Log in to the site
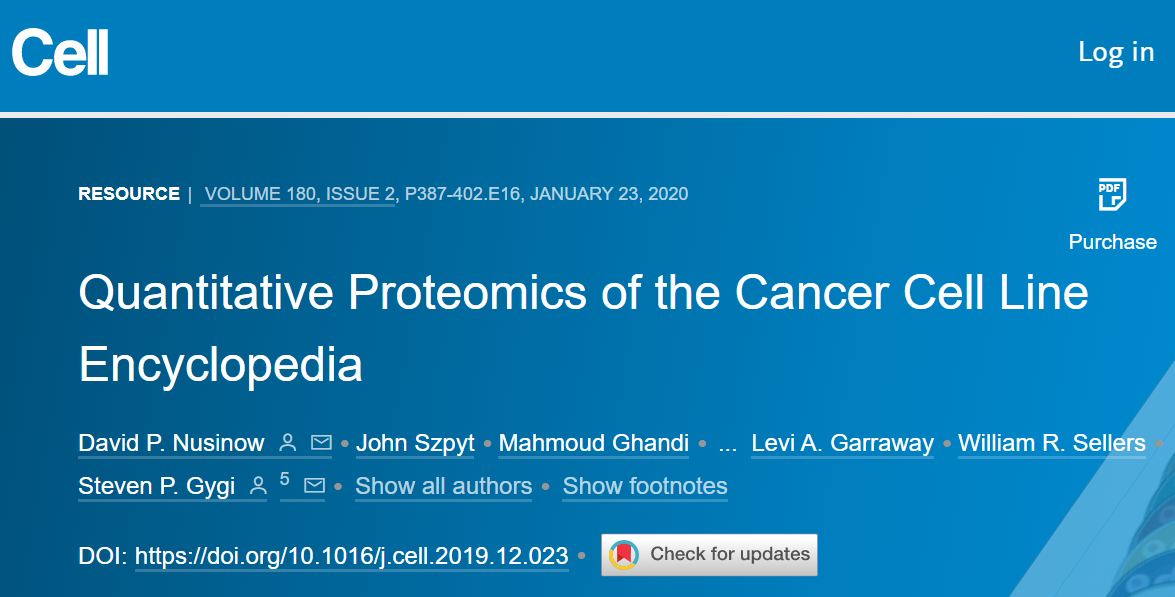 pyautogui.click(x=1116, y=52)
